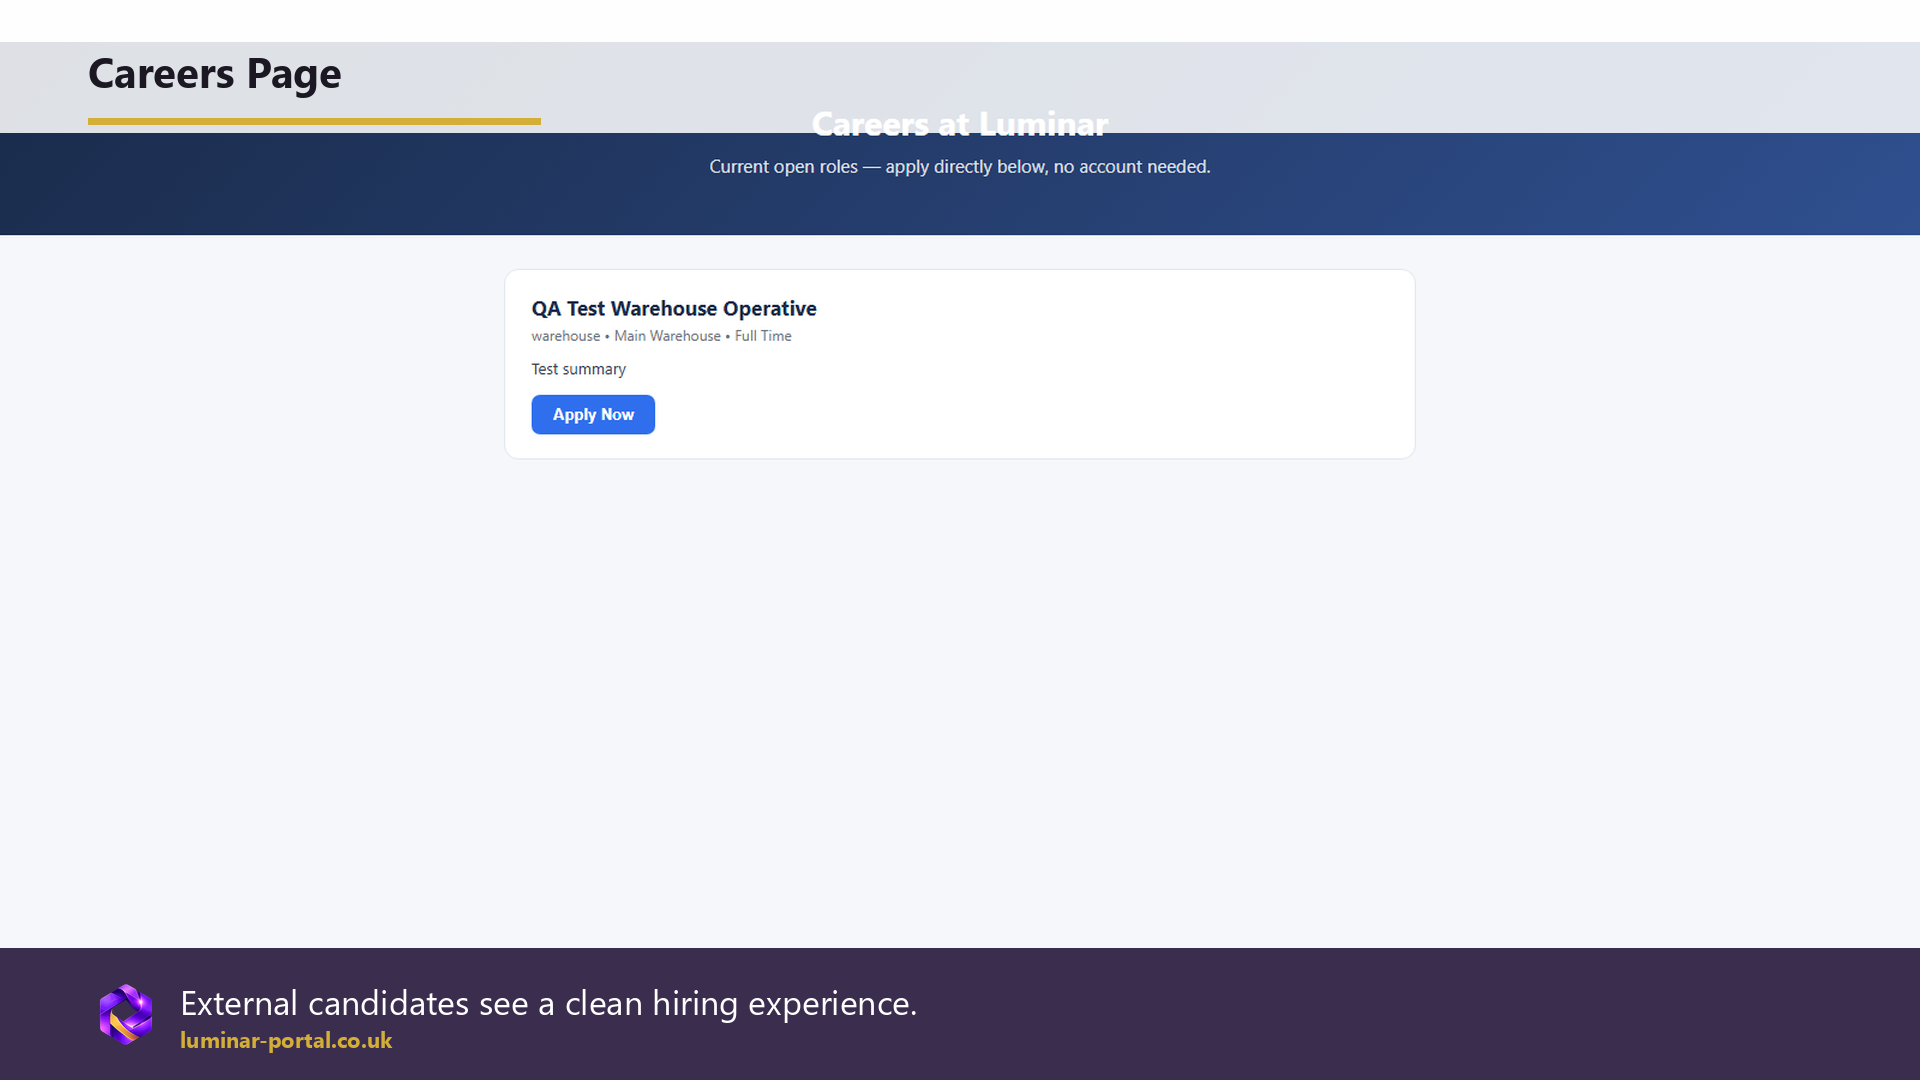Viewport: 1920px width, 1080px height.
Task: Click the 'Current open roles' subtitle text
Action: [x=960, y=166]
